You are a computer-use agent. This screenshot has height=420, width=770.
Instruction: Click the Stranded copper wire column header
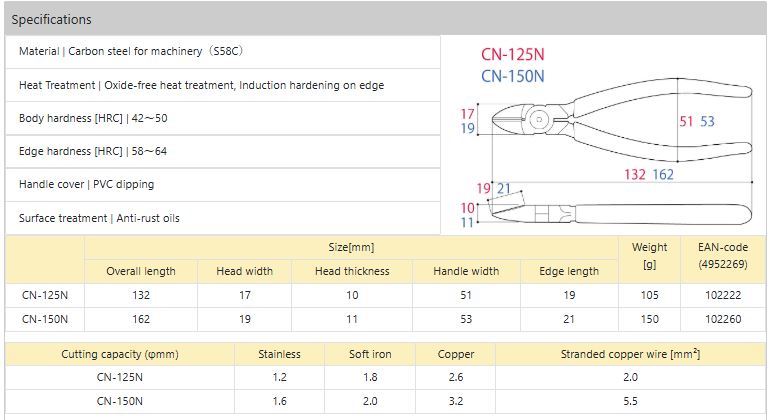click(x=630, y=354)
